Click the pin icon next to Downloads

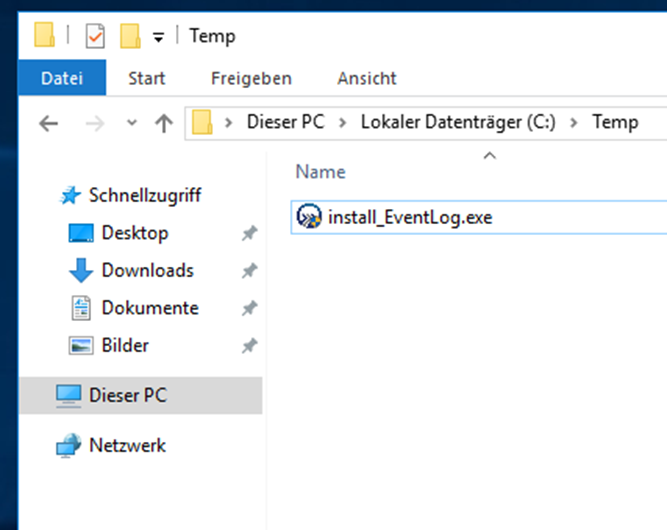pos(249,271)
